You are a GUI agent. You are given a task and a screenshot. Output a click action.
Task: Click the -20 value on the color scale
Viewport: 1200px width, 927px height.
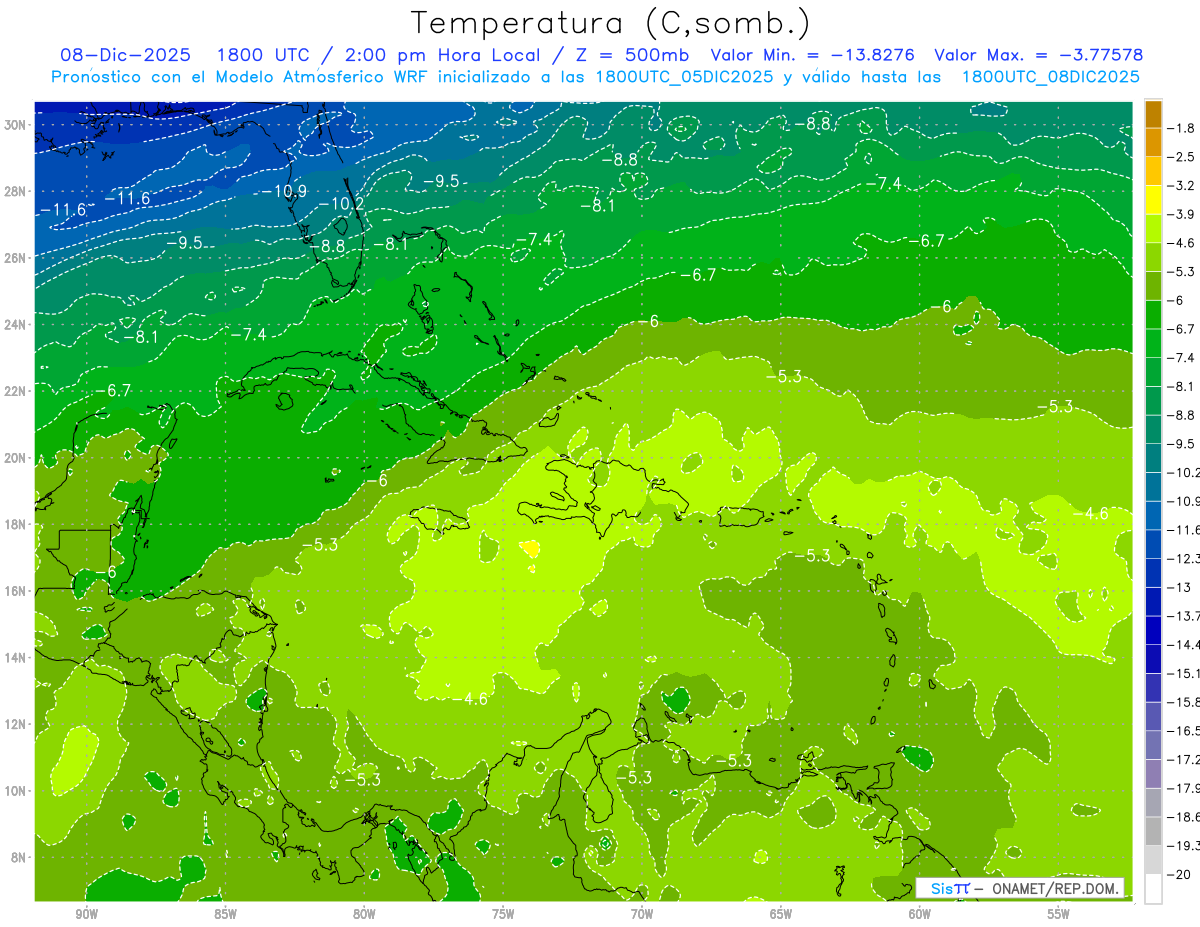tap(1178, 875)
